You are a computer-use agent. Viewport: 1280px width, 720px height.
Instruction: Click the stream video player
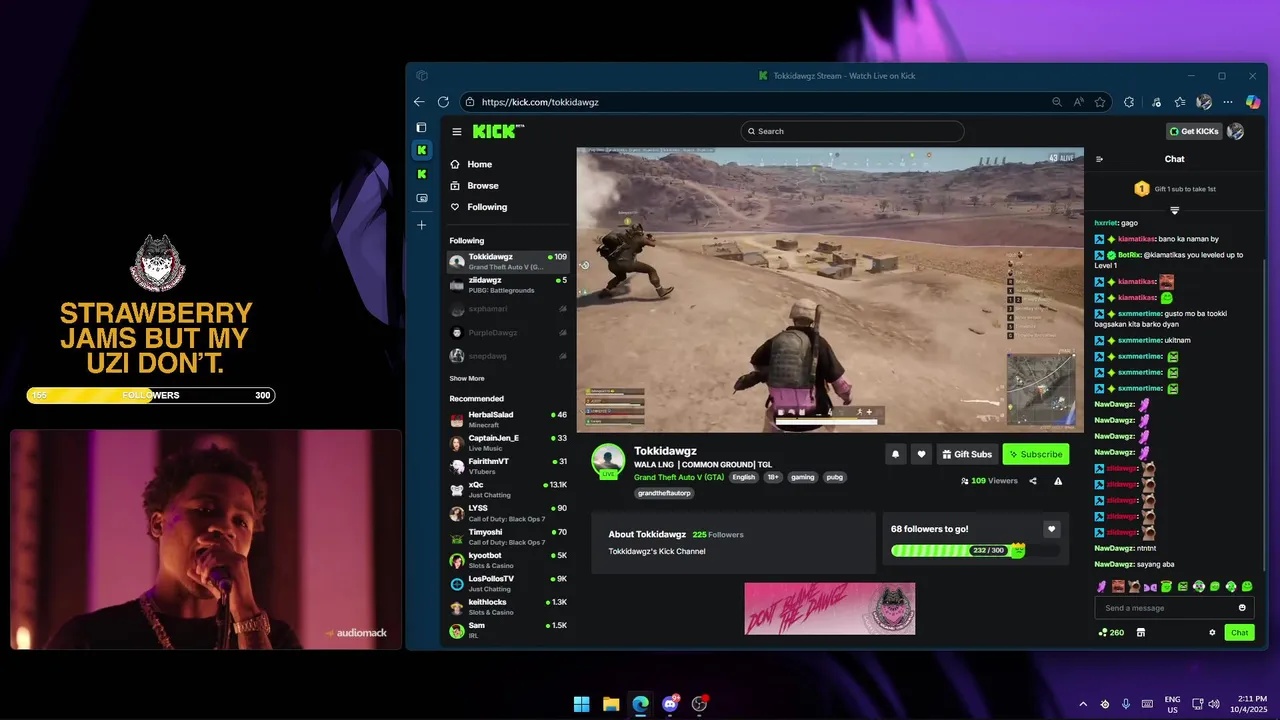pyautogui.click(x=830, y=290)
